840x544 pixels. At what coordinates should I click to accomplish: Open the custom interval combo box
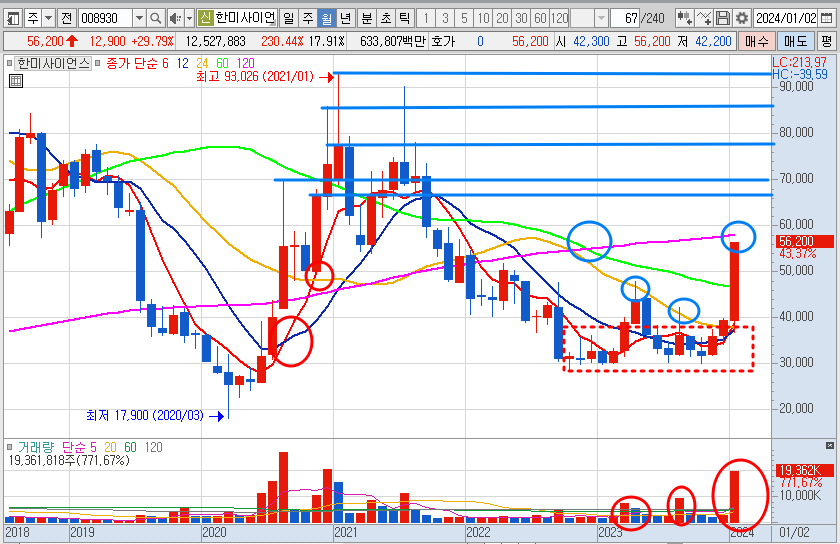[x=589, y=19]
